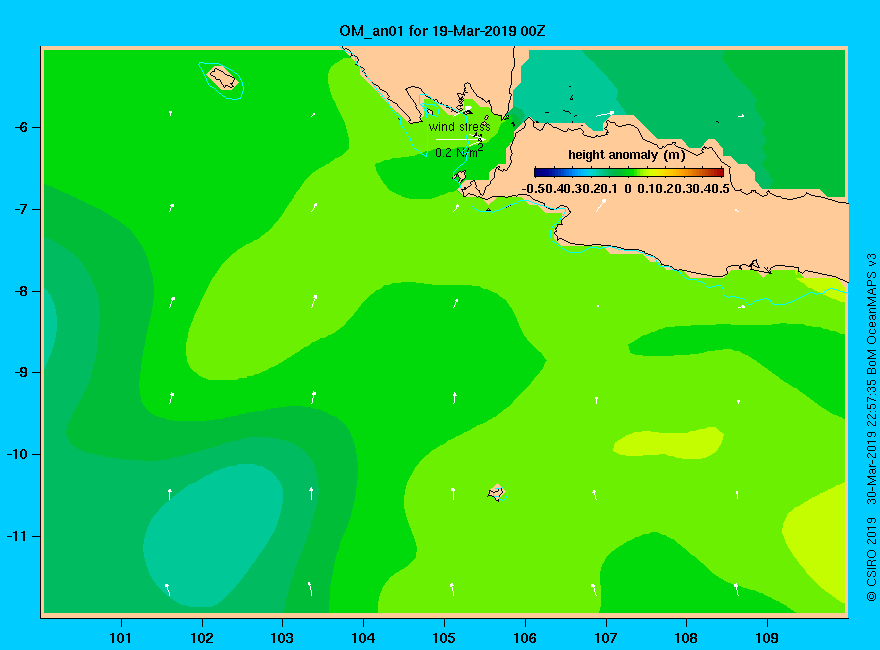Viewport: 880px width, 650px height.
Task: Click the small island outlined in cyan near 102E, 5.4S
Action: [223, 78]
